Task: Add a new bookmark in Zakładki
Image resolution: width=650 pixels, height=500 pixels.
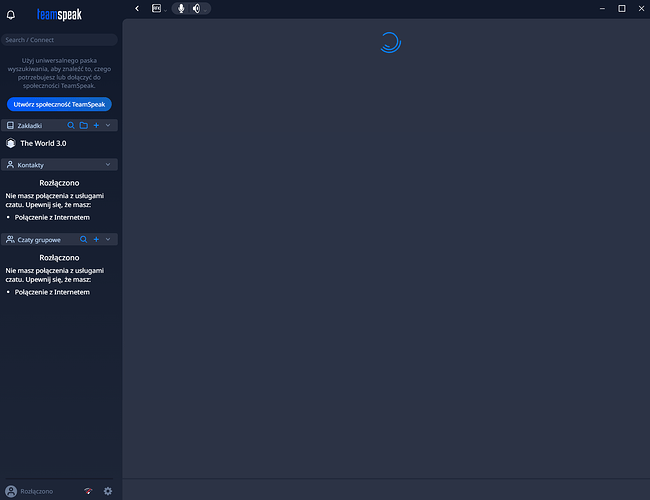Action: point(96,125)
